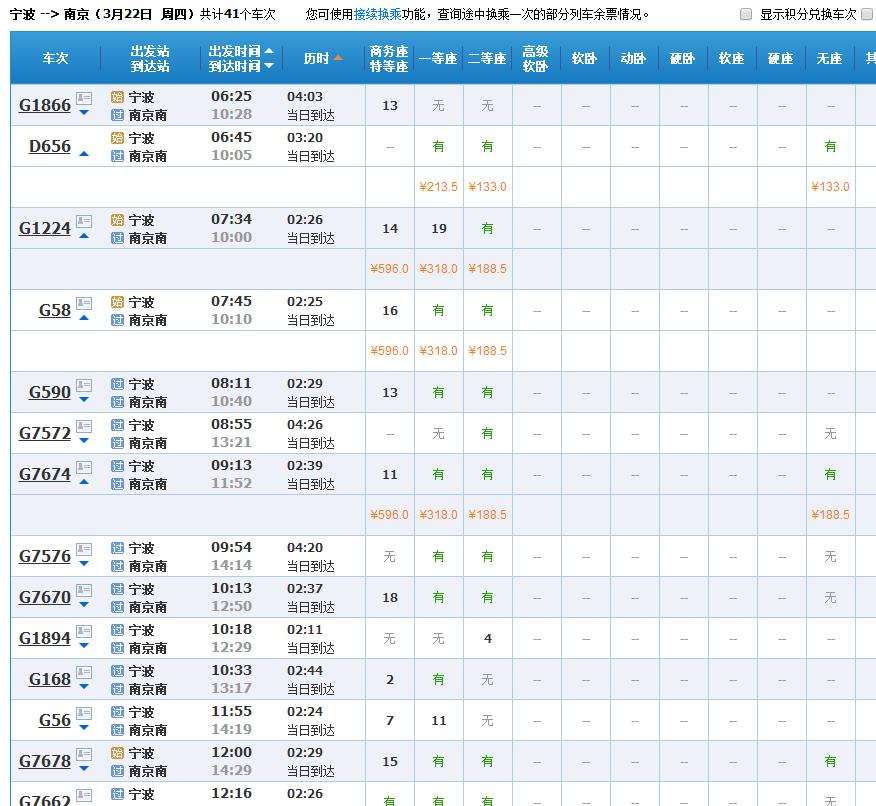Viewport: 876px width, 806px height.
Task: Open the ID card icon next to G7670
Action: point(84,590)
